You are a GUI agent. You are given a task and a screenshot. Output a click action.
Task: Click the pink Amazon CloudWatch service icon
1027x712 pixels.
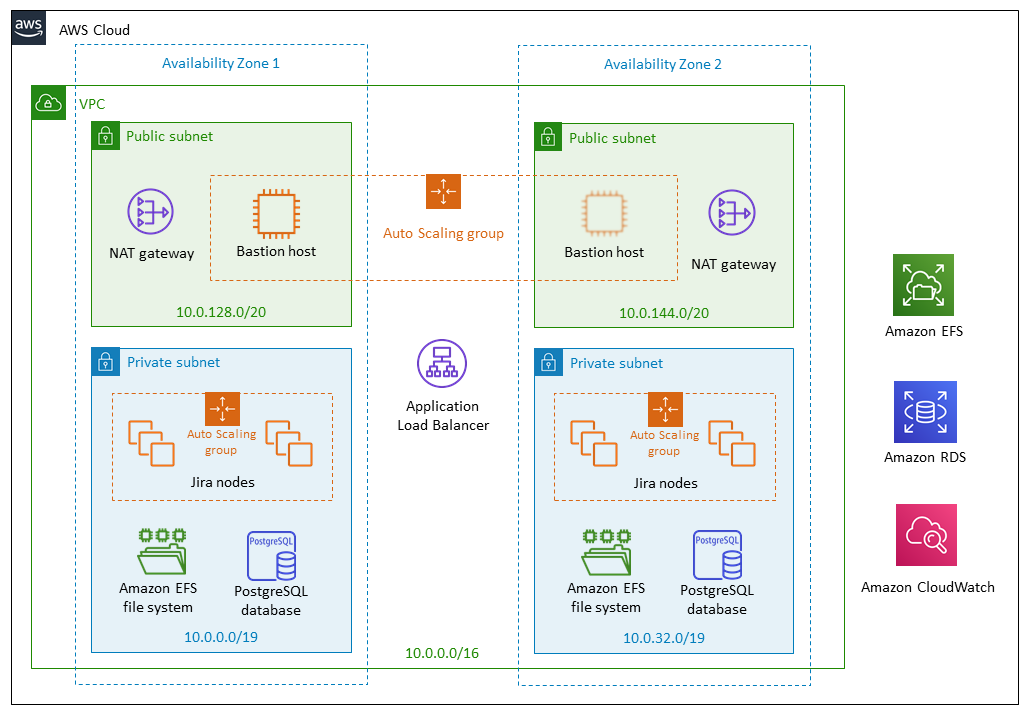(x=926, y=535)
